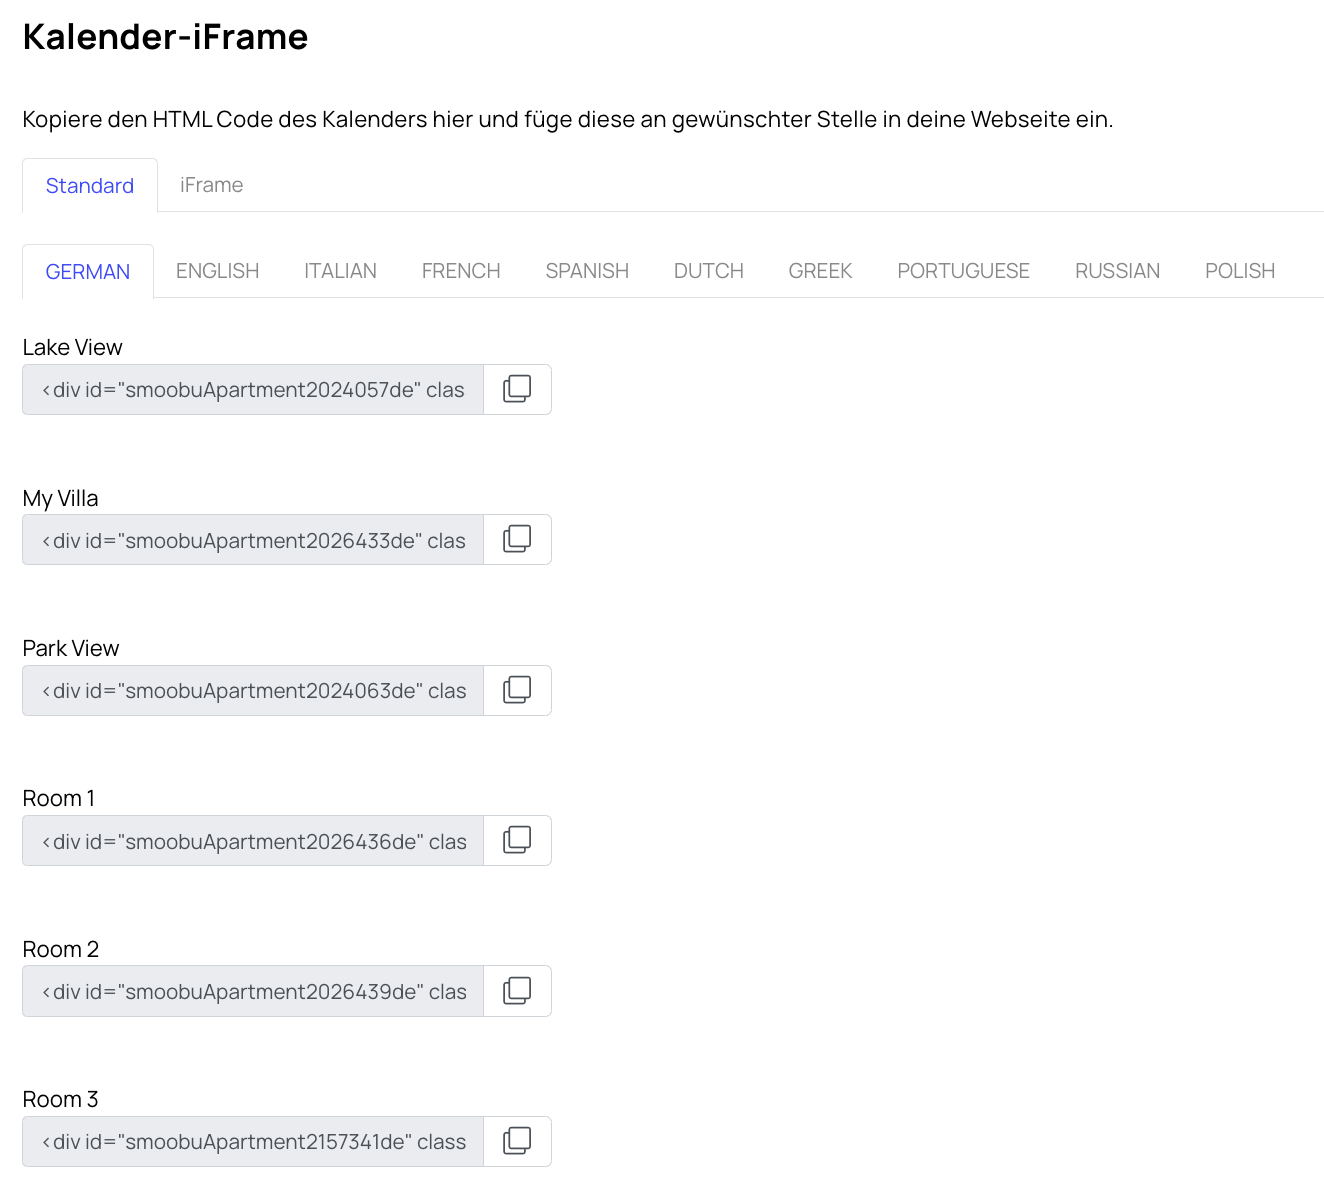Select the Standard tab
The image size is (1324, 1186).
point(90,185)
